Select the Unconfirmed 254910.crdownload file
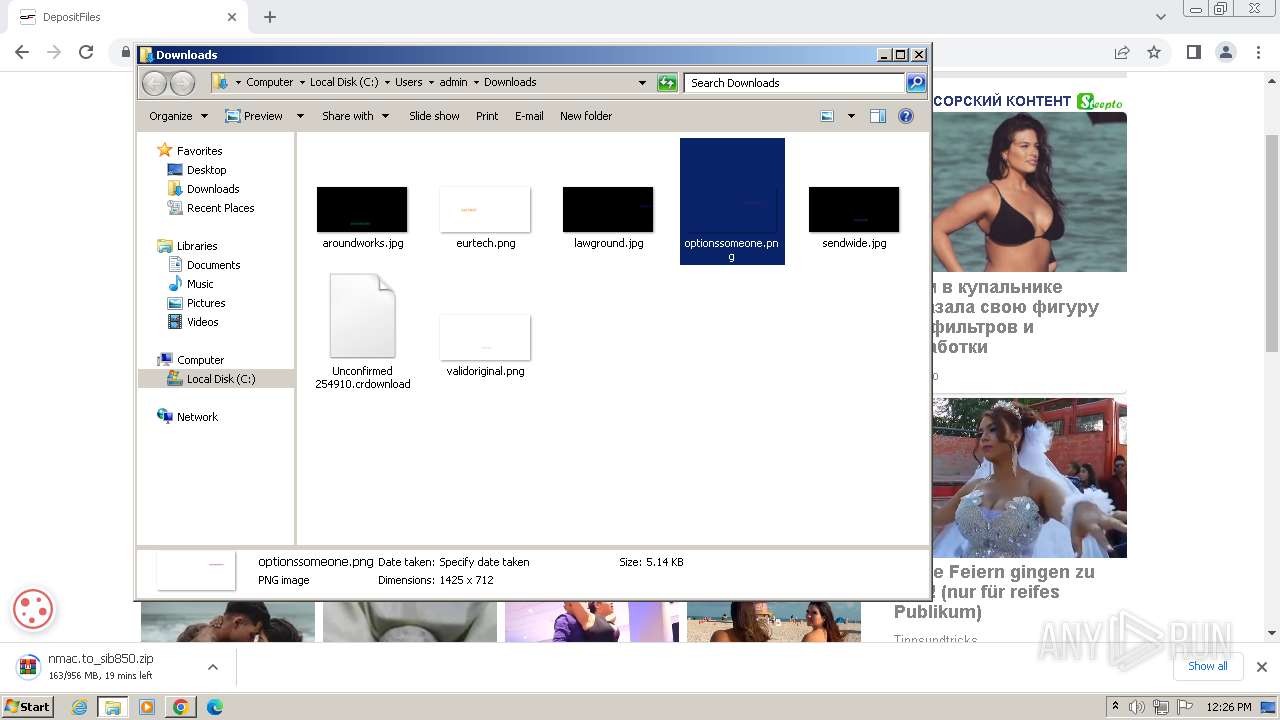This screenshot has width=1280, height=720. [363, 332]
